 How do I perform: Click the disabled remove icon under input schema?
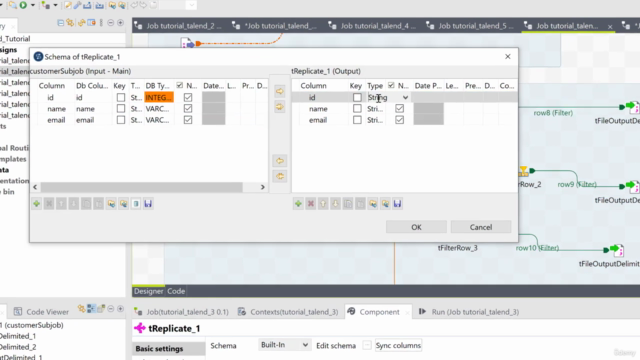pyautogui.click(x=49, y=204)
